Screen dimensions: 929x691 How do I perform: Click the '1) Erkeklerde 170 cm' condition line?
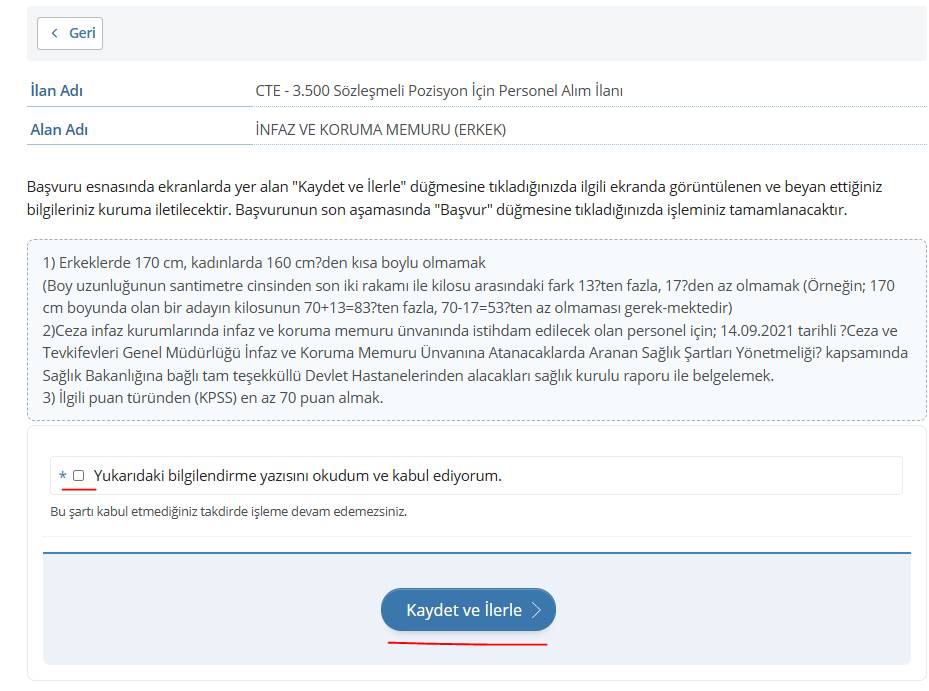click(264, 263)
